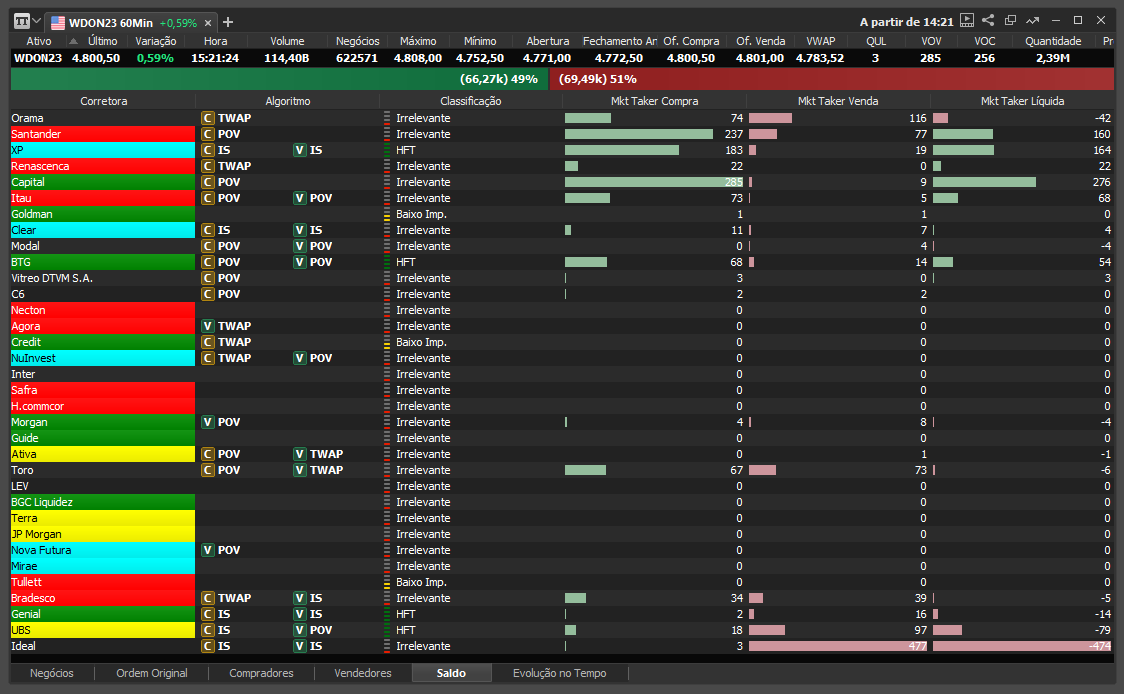Detach the window with the pop-out icon
The height and width of the screenshot is (694, 1124).
[x=1011, y=21]
